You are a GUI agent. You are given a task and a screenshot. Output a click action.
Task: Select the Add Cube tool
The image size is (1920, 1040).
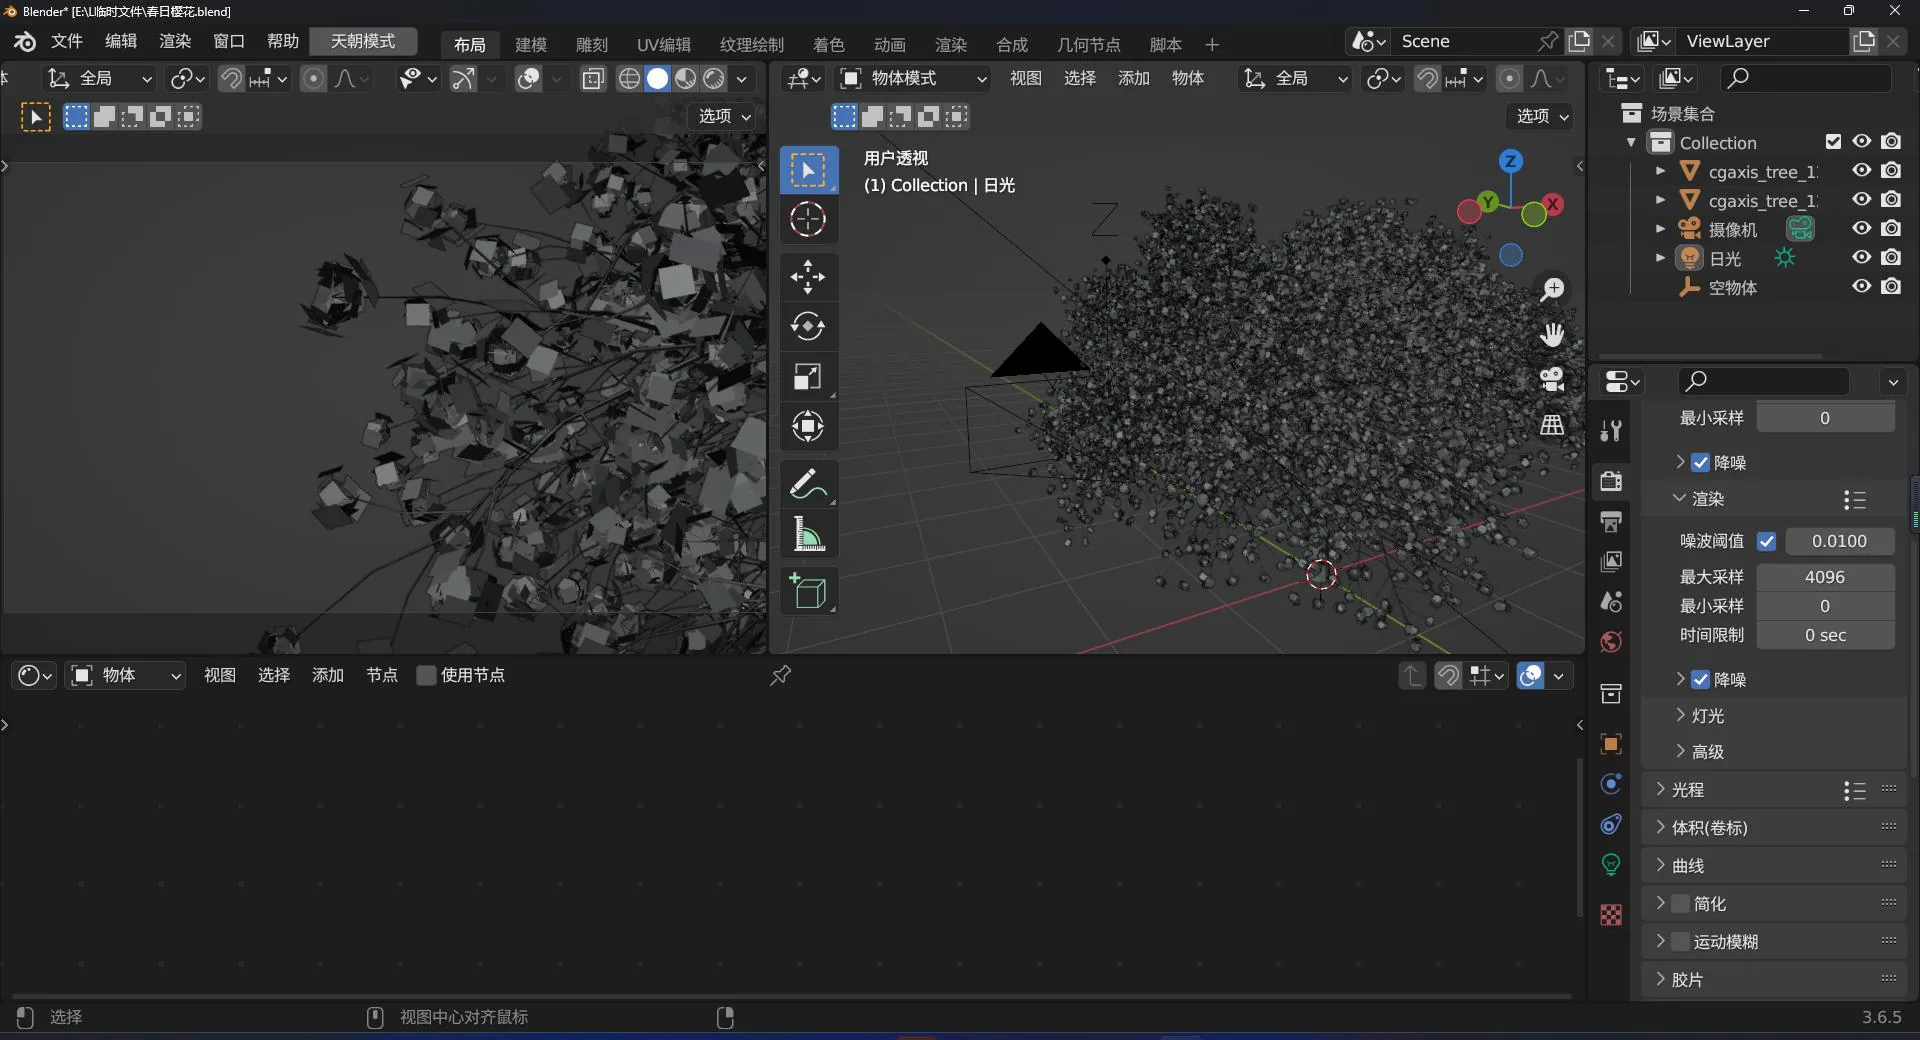808,591
